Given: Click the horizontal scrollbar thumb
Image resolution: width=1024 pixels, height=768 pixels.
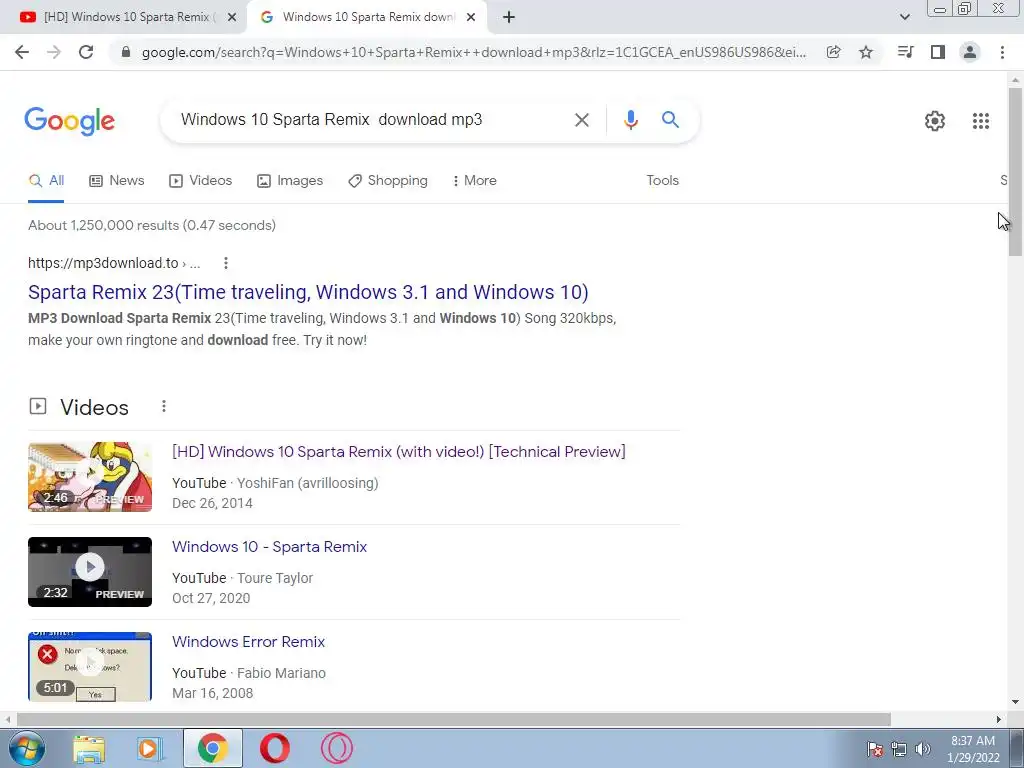Looking at the screenshot, I should pyautogui.click(x=454, y=719).
